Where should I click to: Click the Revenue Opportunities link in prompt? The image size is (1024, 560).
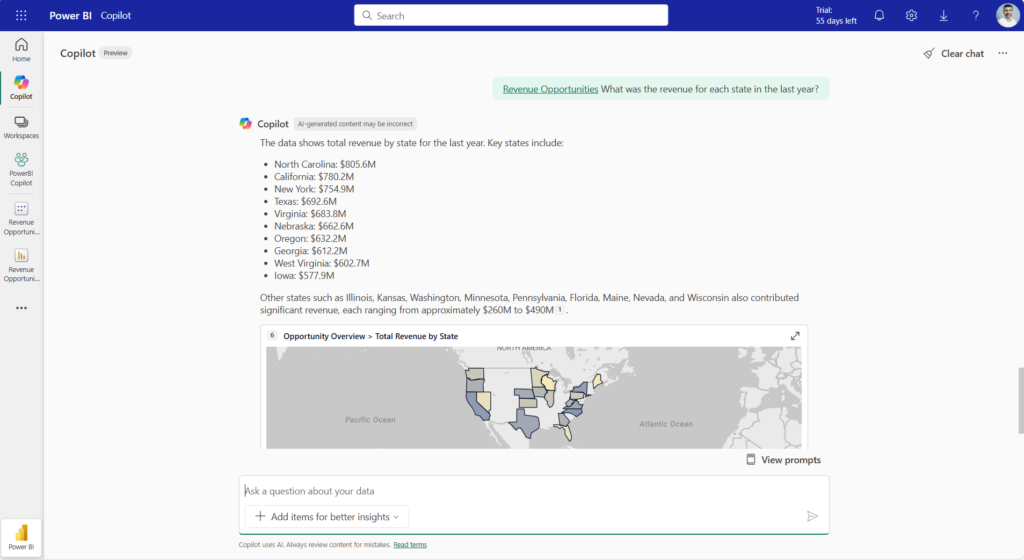[550, 89]
